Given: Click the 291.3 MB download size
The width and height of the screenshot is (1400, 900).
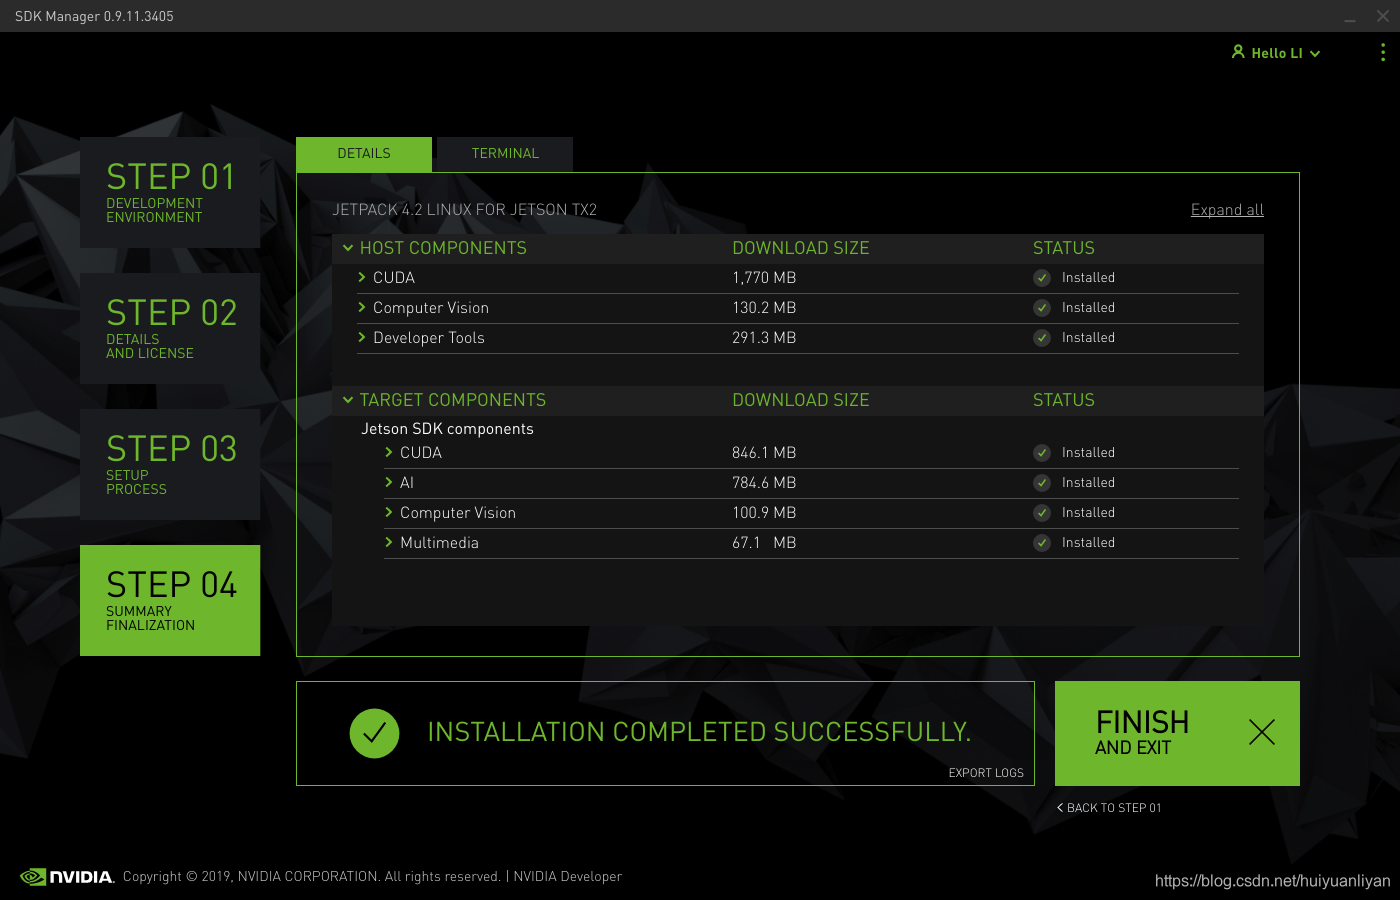Looking at the screenshot, I should coord(764,338).
